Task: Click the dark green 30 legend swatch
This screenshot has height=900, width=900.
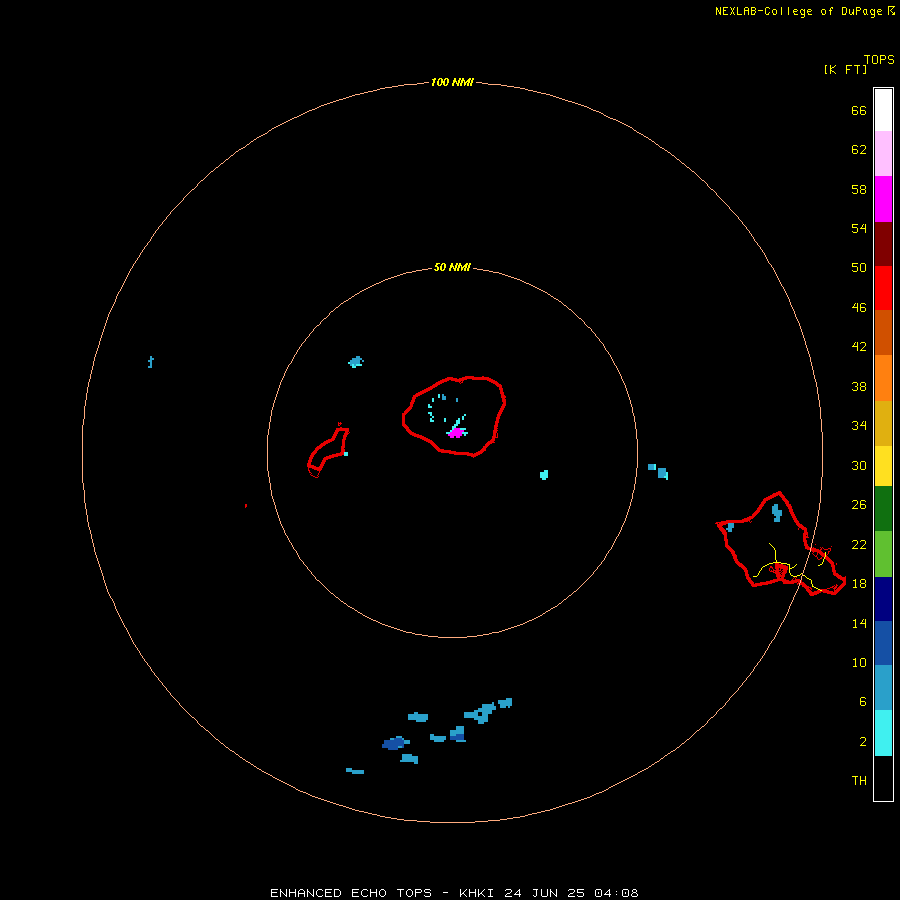Action: [x=883, y=509]
